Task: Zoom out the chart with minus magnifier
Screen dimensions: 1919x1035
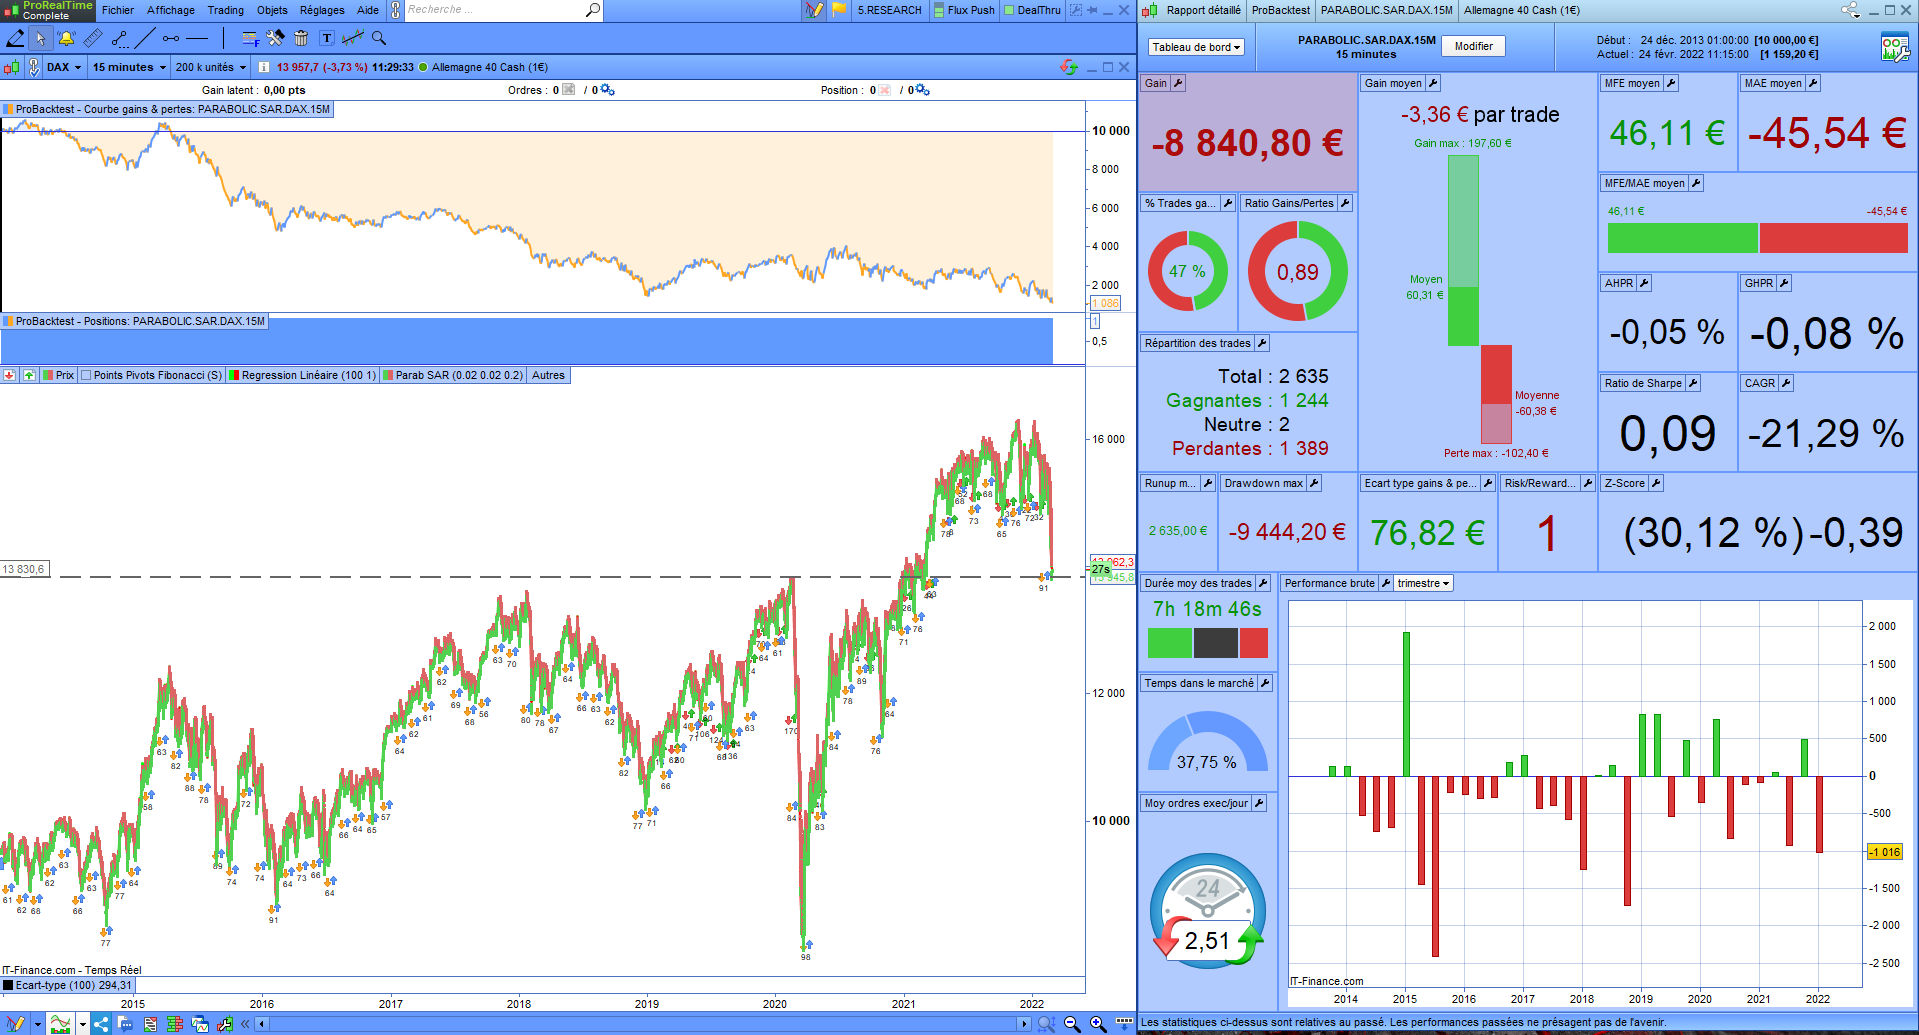Action: tap(1072, 1024)
